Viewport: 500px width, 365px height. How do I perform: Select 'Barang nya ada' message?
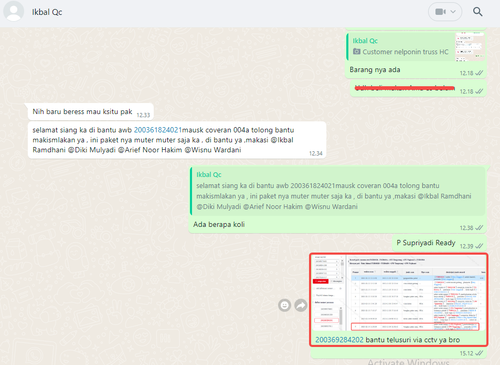point(375,70)
